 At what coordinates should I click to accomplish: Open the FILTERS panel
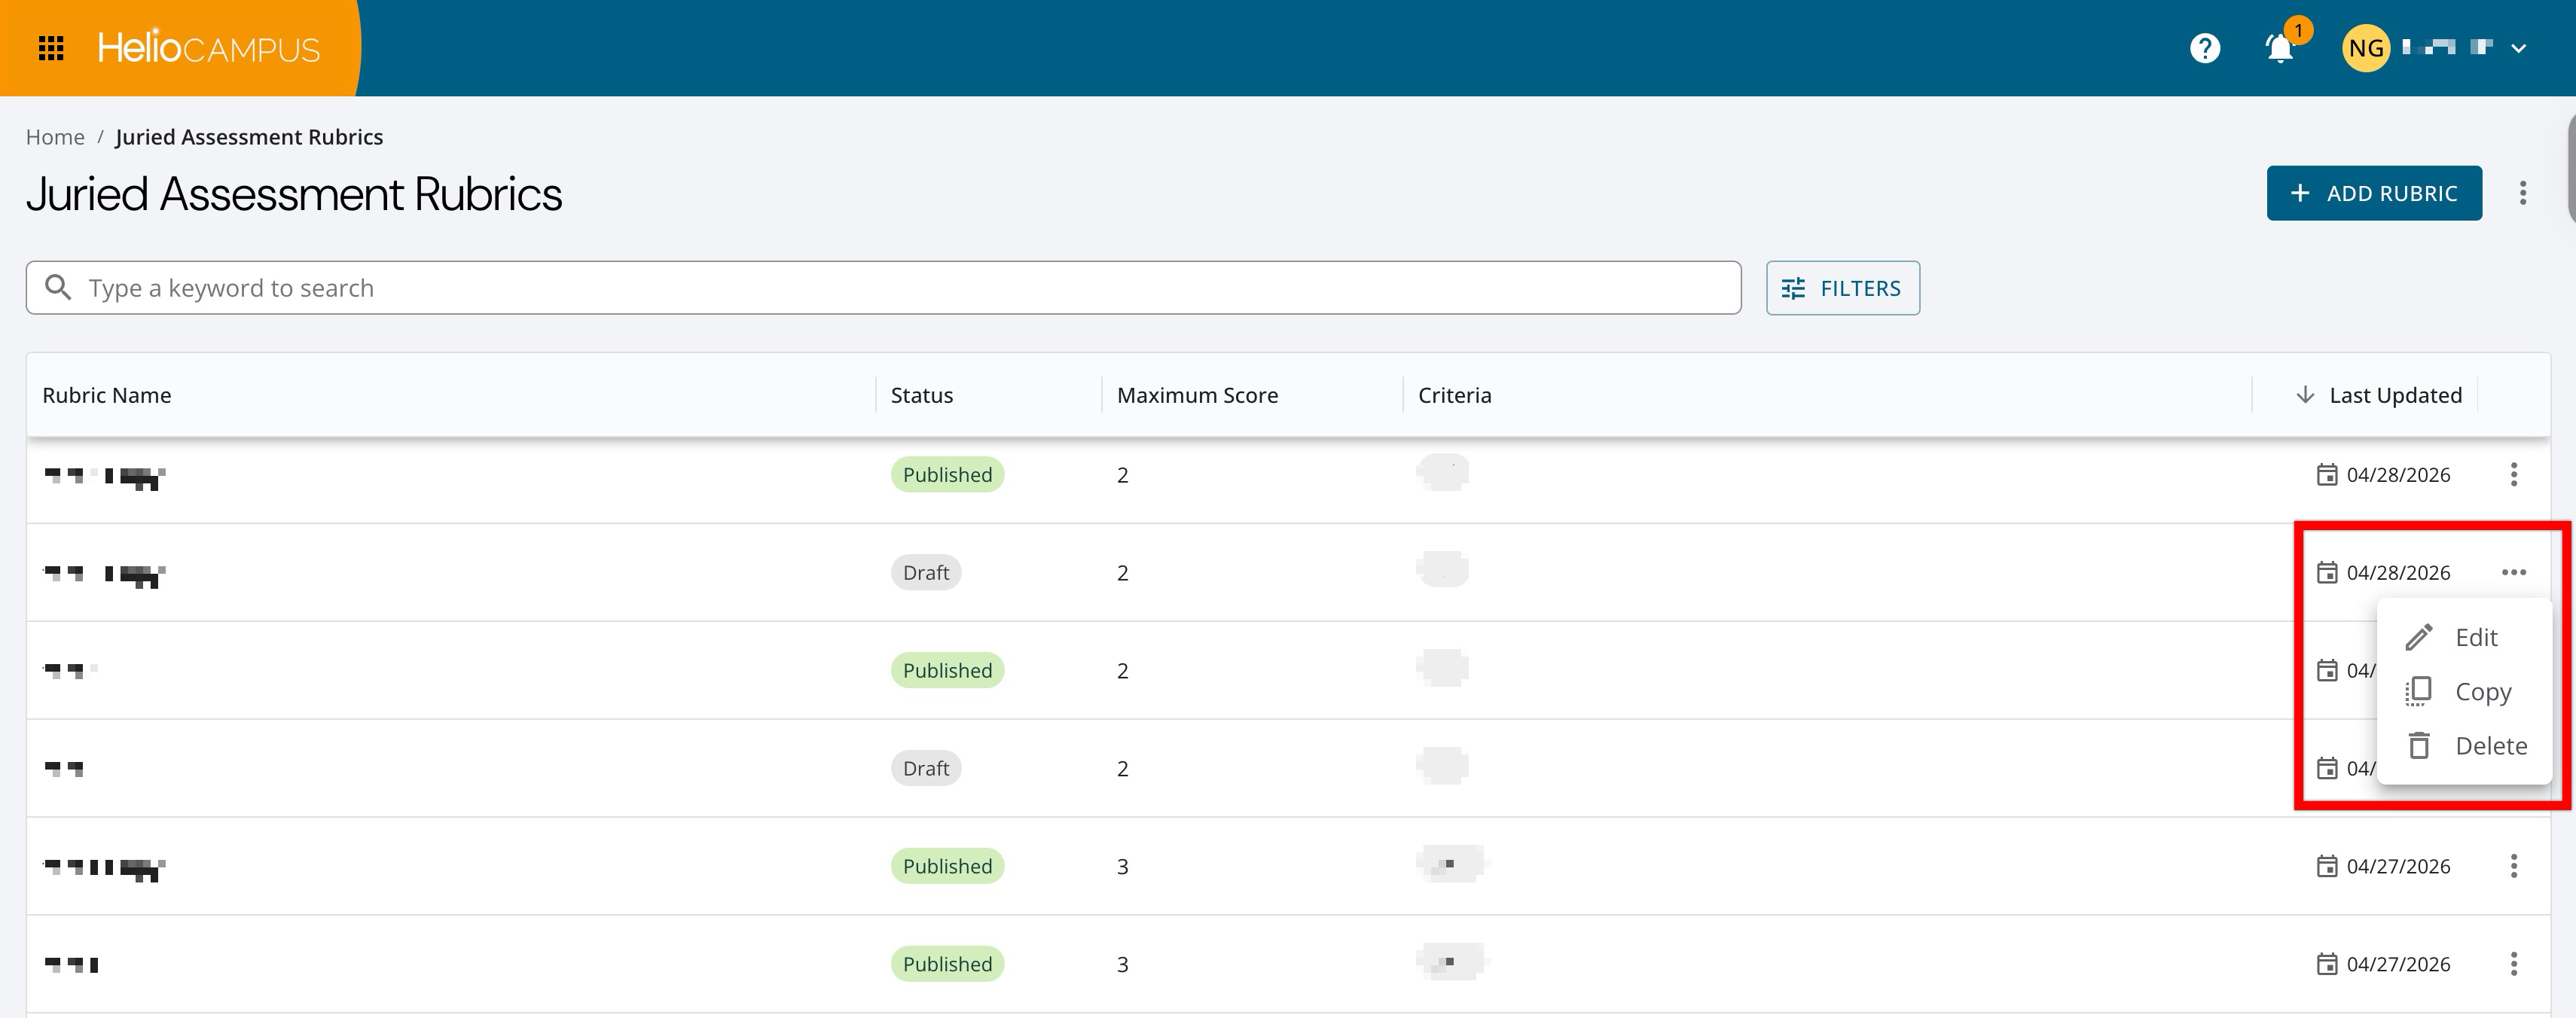coord(1842,288)
